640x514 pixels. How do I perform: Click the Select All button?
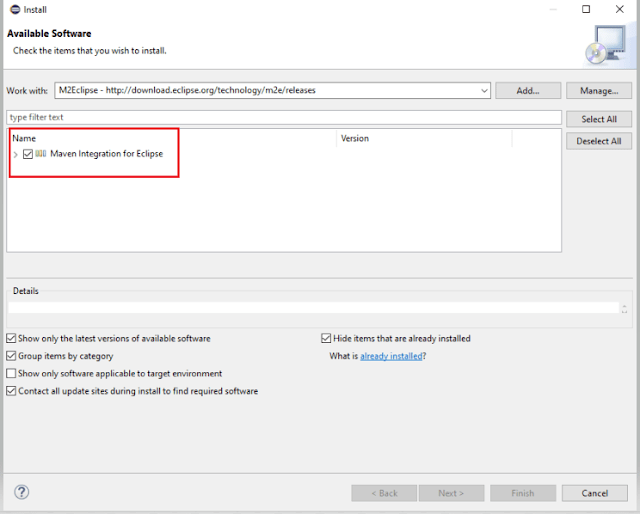pos(599,119)
